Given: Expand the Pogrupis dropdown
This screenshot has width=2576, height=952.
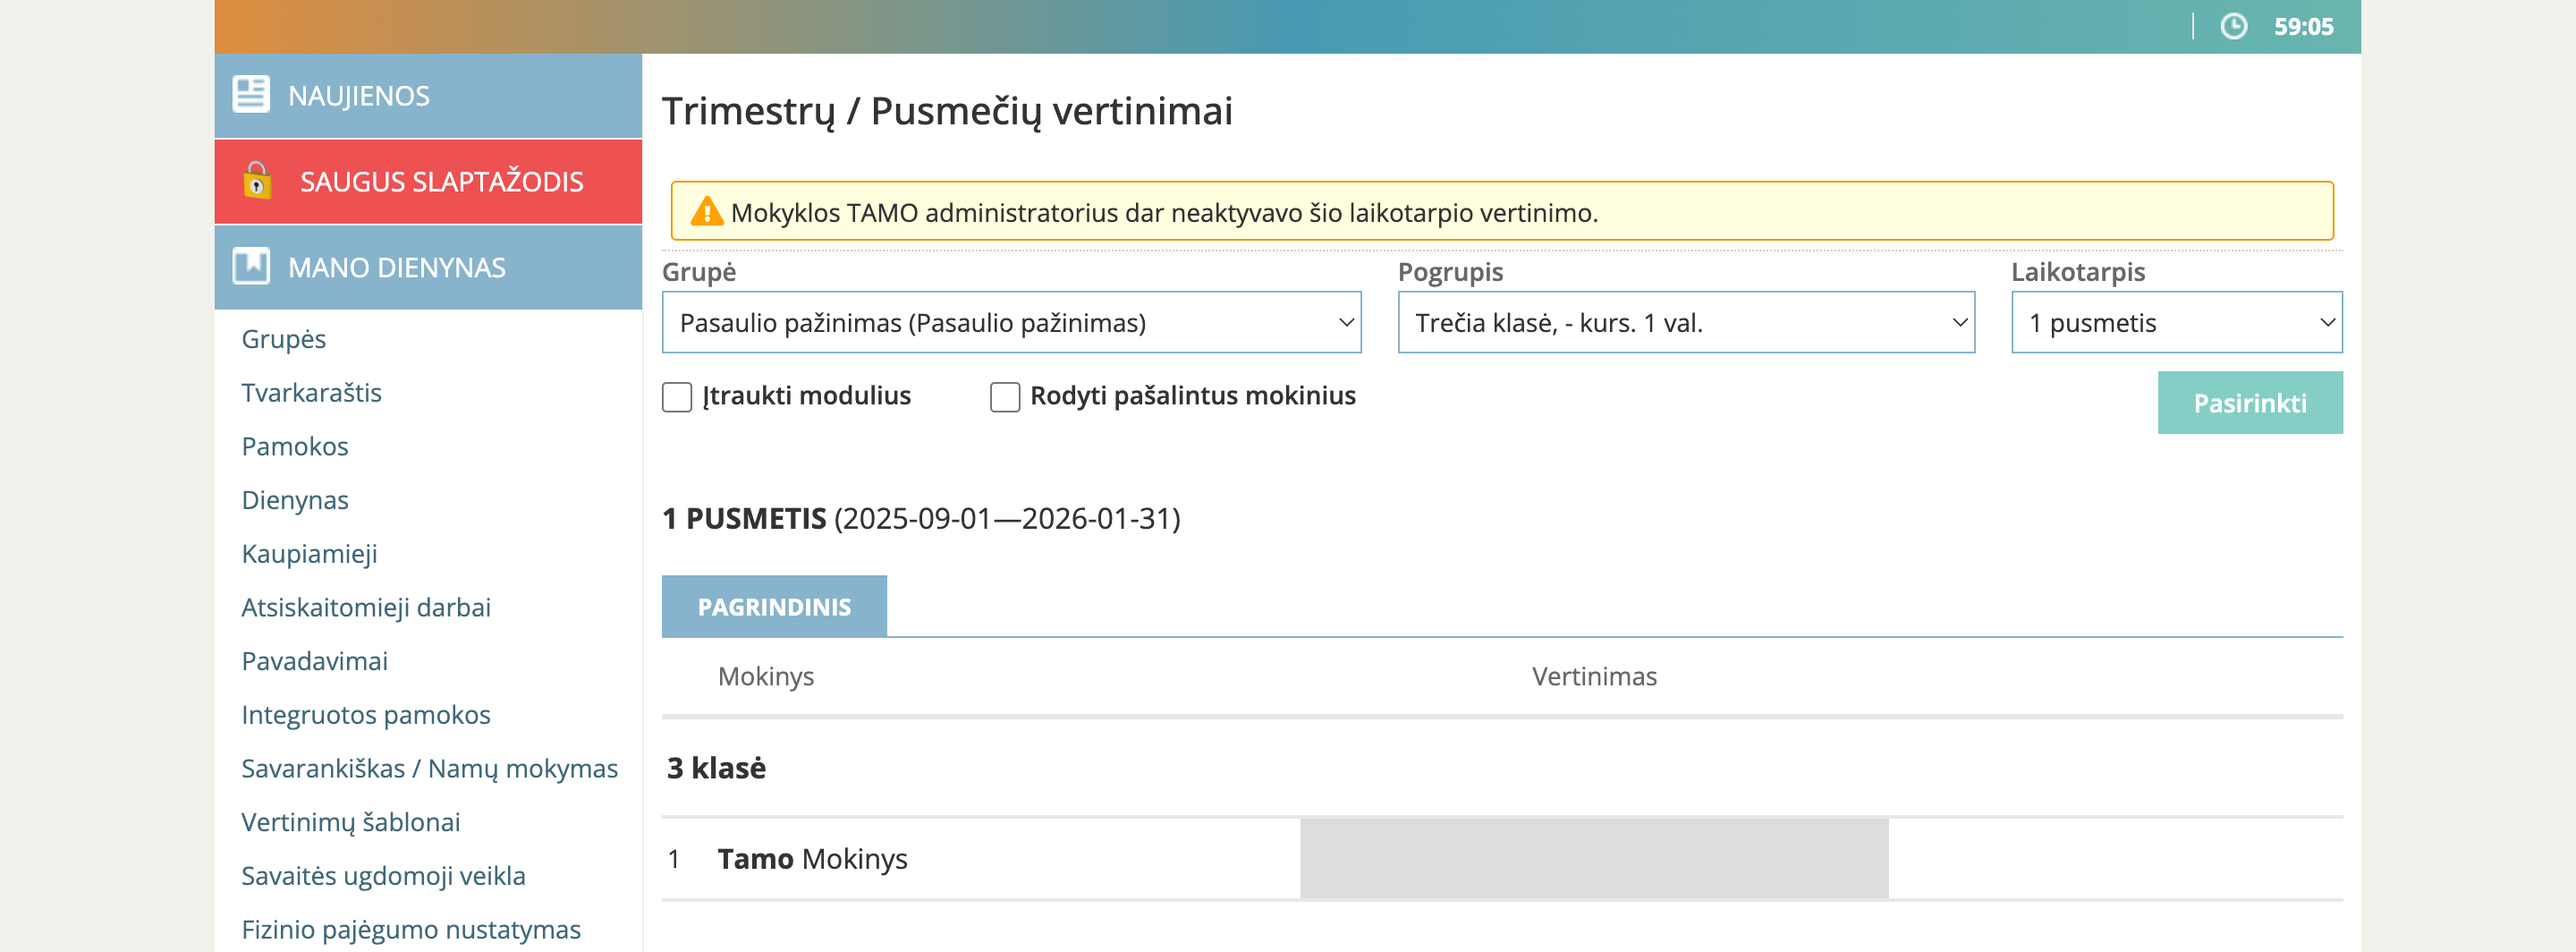Looking at the screenshot, I should click(x=1685, y=322).
